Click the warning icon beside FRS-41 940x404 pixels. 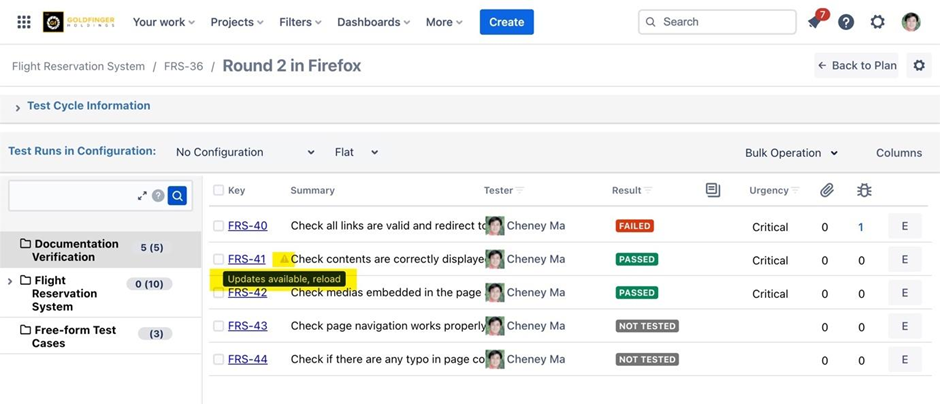click(284, 259)
